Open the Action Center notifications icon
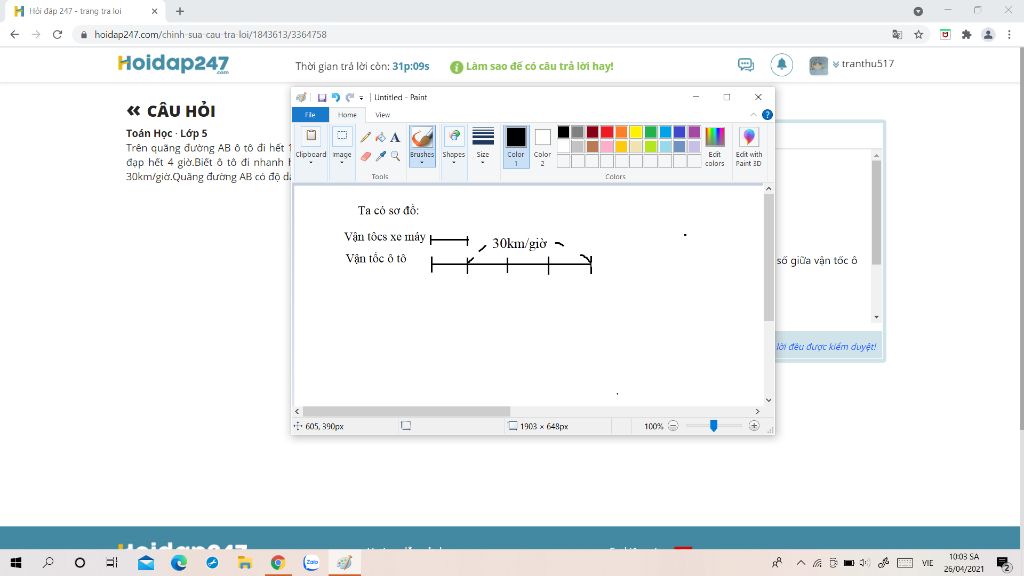1024x576 pixels. coord(1003,562)
